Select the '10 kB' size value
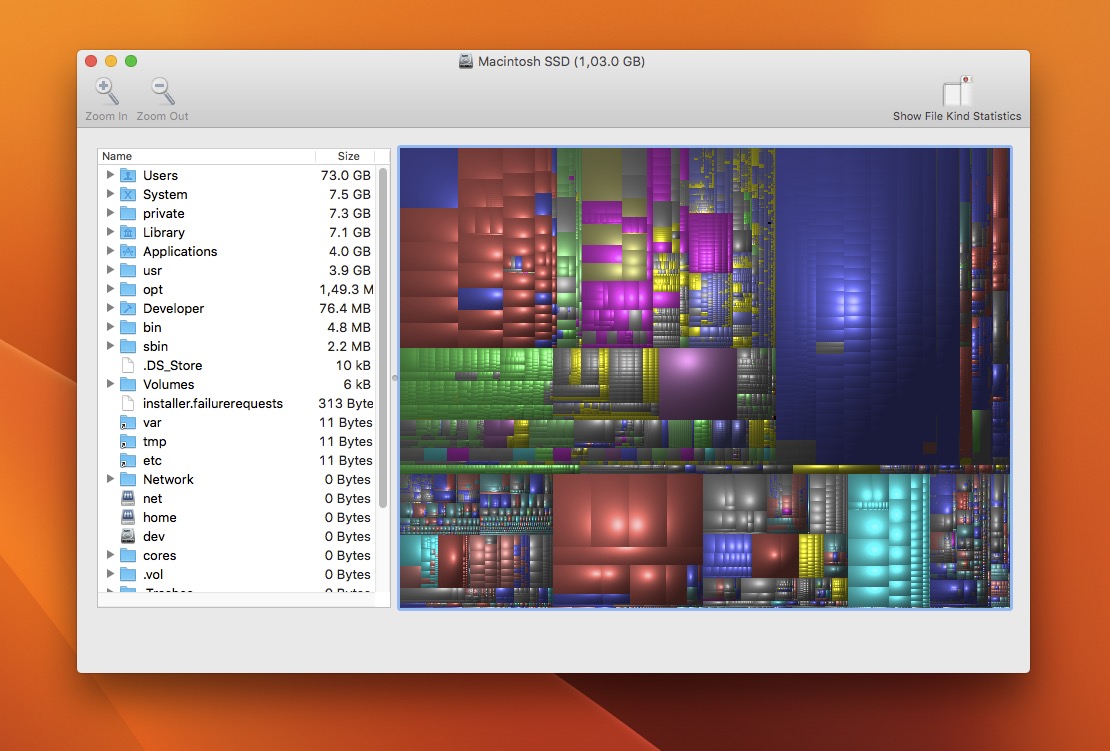1110x751 pixels. pyautogui.click(x=353, y=365)
